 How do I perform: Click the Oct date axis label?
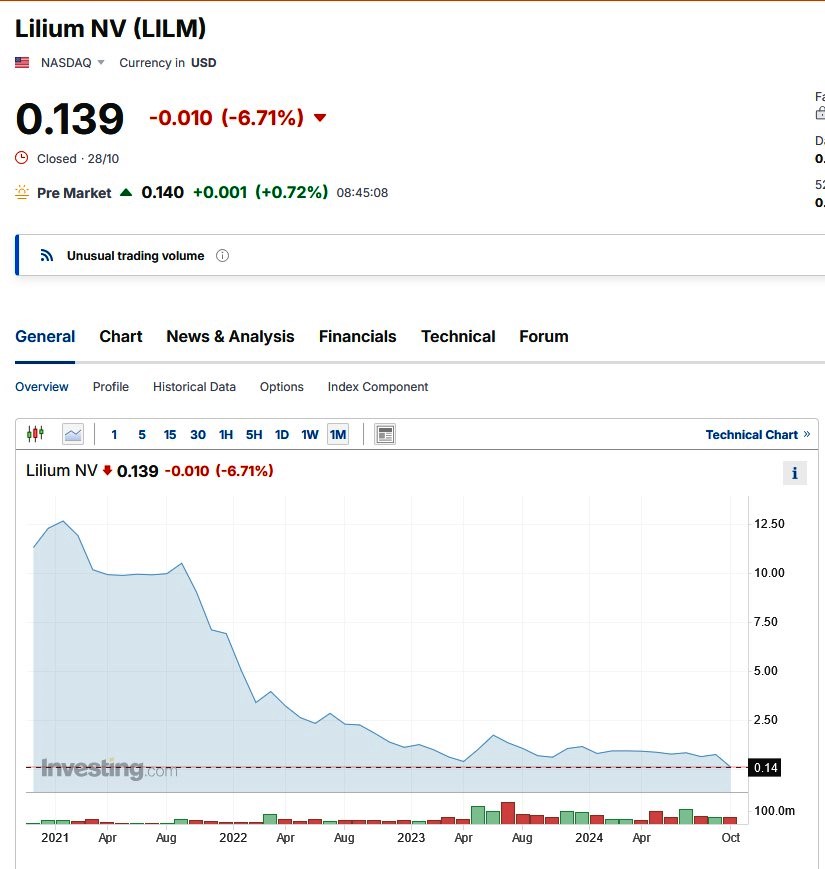pos(731,837)
